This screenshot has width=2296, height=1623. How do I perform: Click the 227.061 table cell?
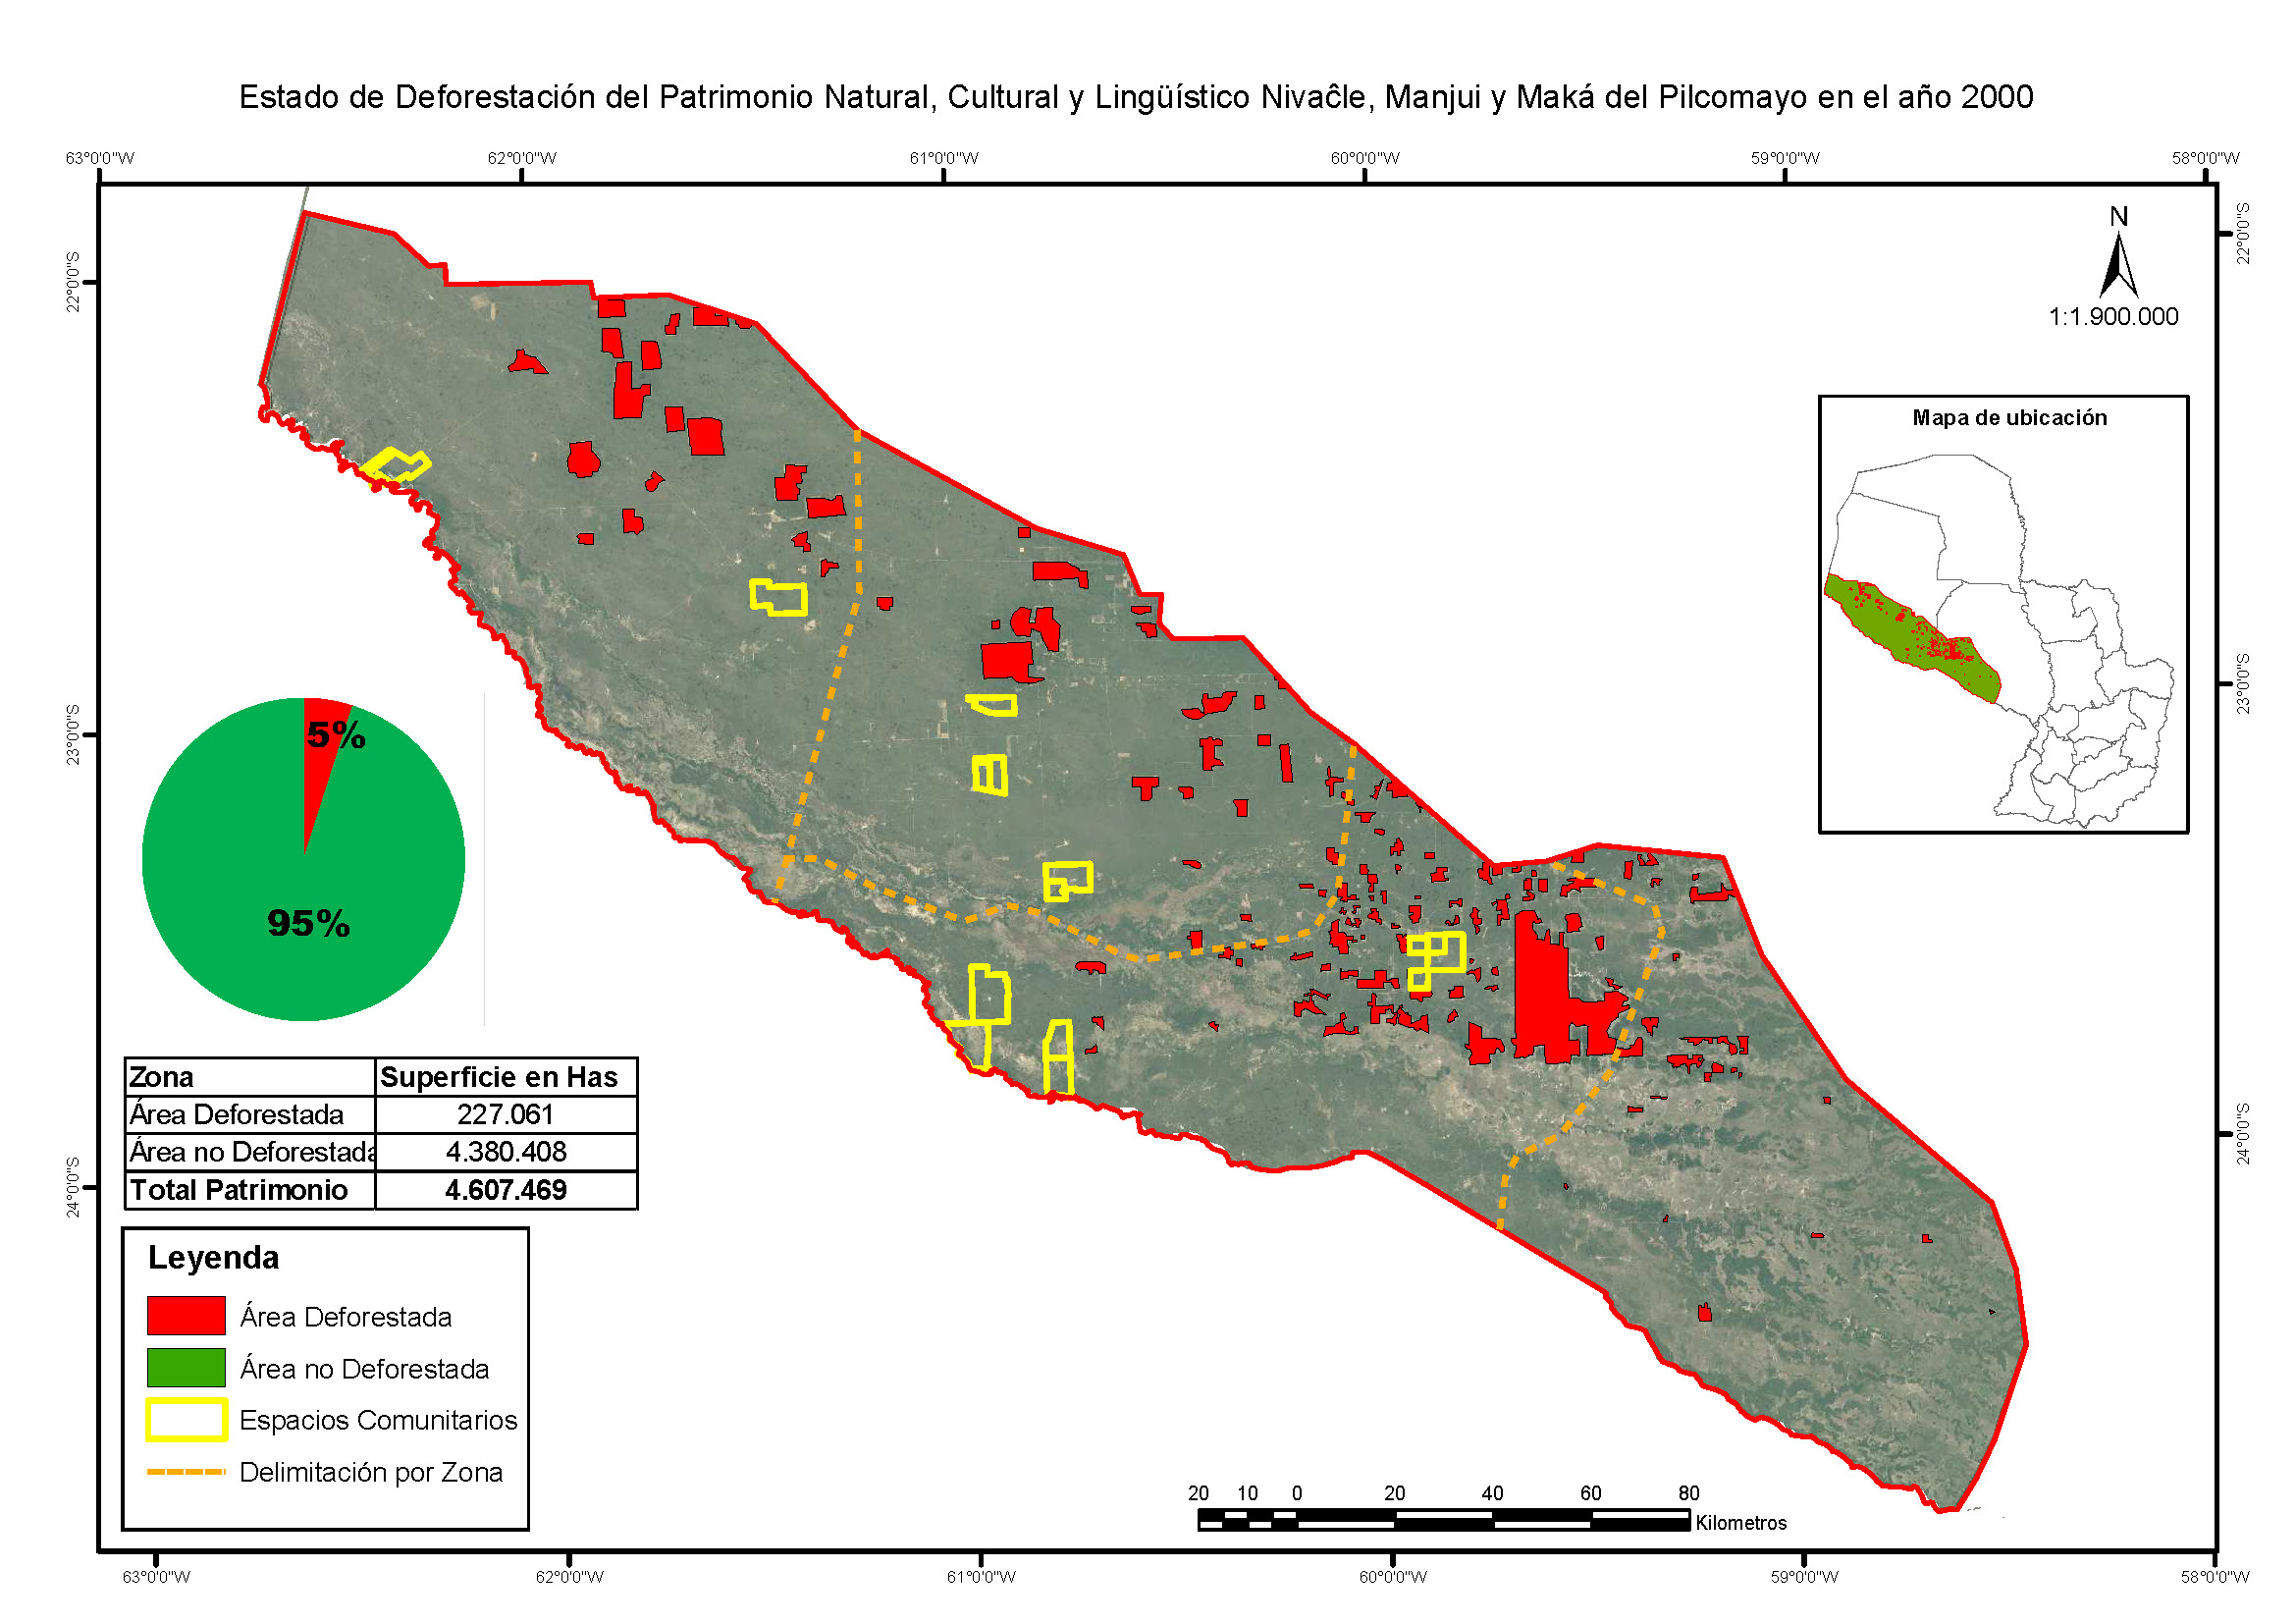click(x=505, y=1114)
